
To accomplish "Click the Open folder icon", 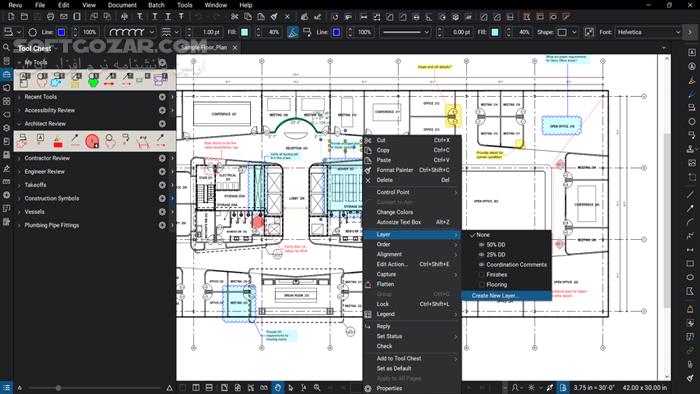I will 25,17.
